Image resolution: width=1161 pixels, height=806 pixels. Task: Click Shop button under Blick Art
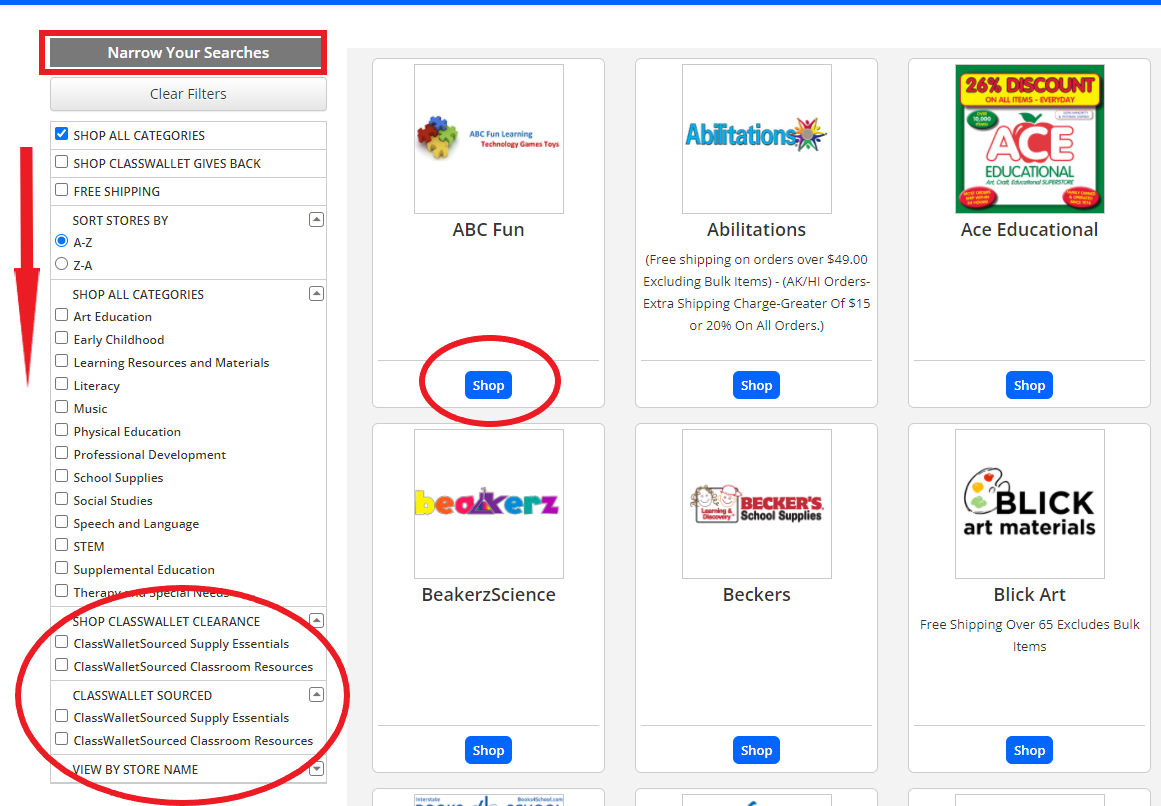(1029, 750)
